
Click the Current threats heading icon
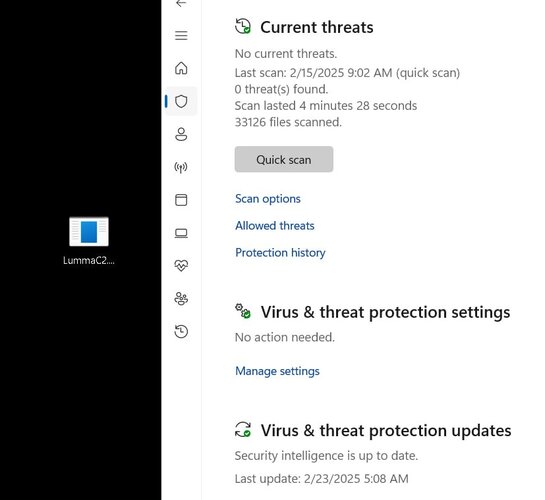[243, 26]
